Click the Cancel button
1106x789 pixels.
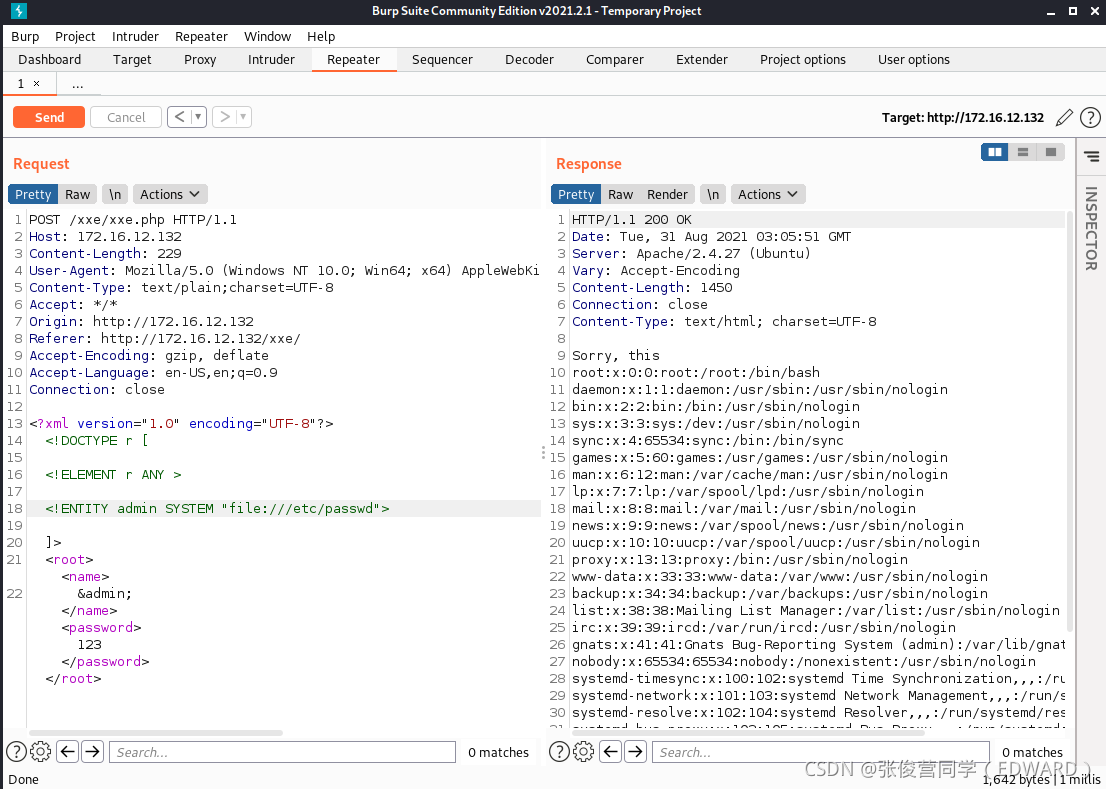tap(126, 117)
